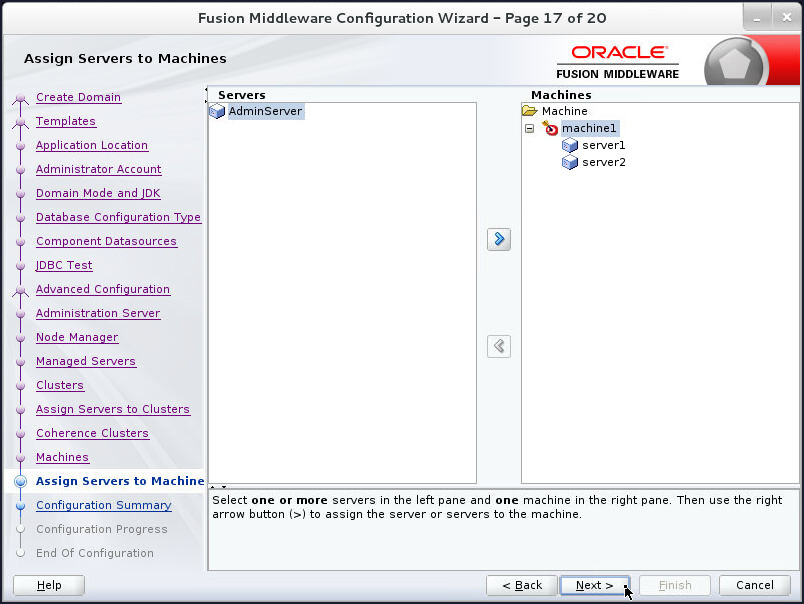Collapse the machine1 tree node

(529, 128)
